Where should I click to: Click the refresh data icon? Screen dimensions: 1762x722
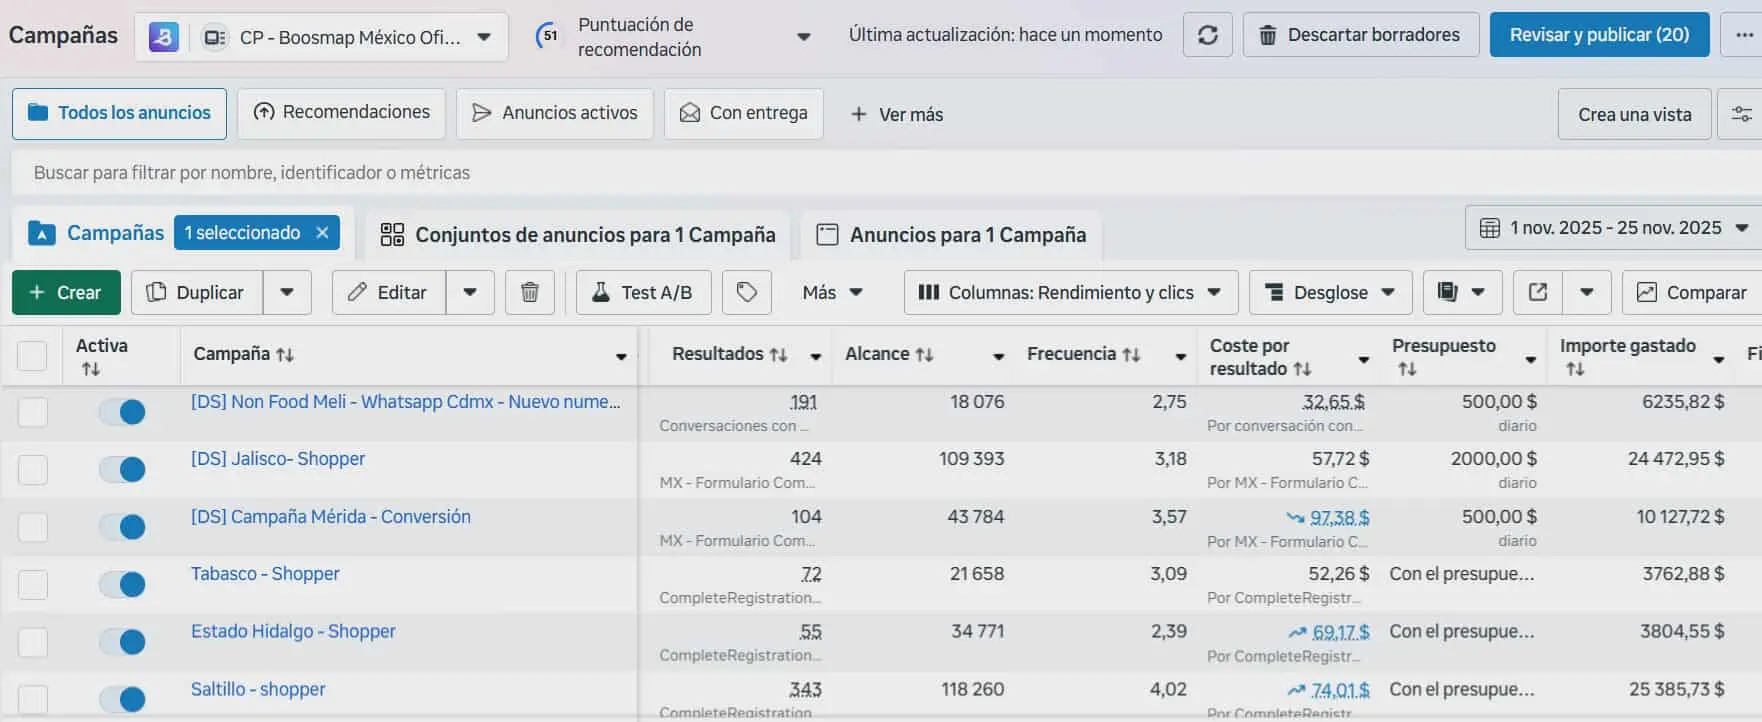tap(1207, 35)
